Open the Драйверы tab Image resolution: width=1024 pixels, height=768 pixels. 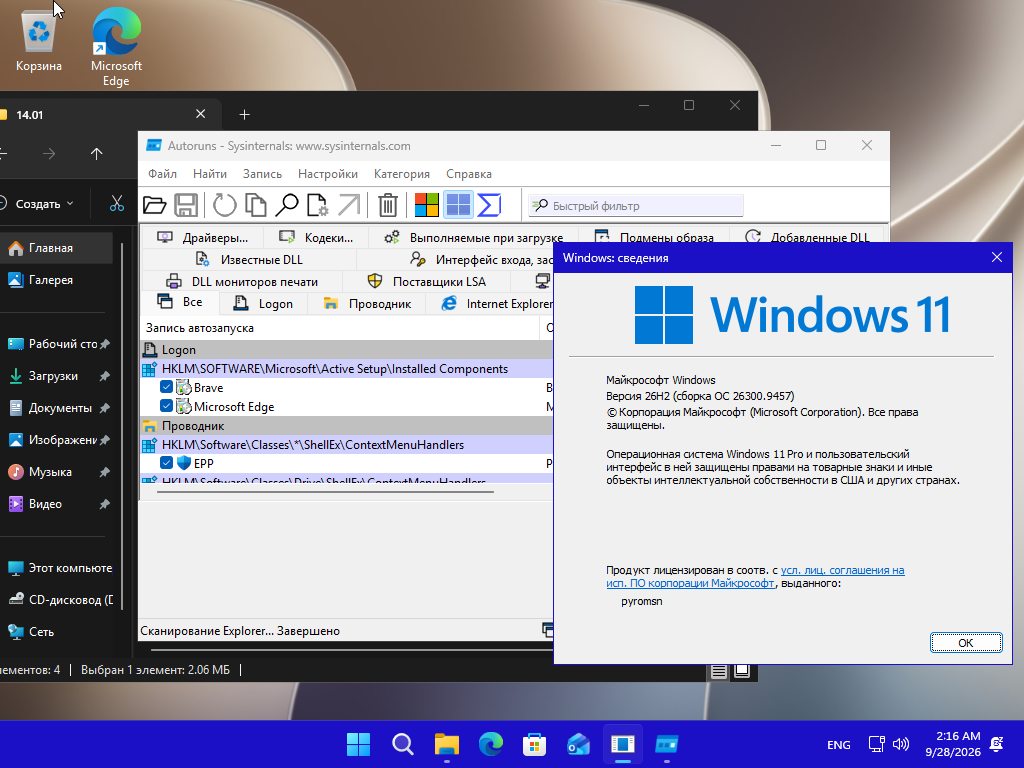pos(203,238)
